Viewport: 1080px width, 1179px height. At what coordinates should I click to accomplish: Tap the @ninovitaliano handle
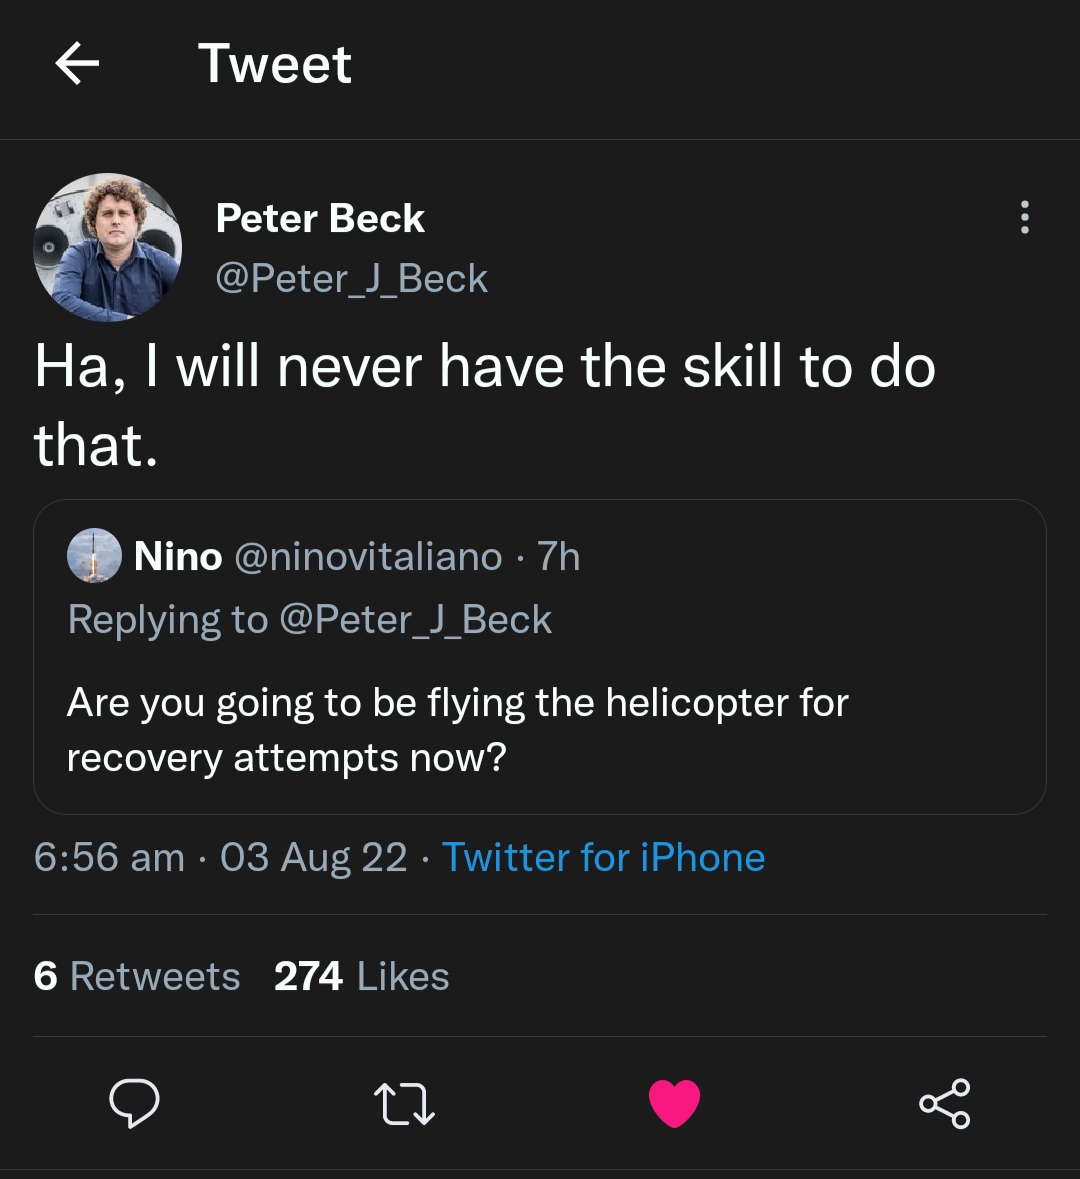368,556
